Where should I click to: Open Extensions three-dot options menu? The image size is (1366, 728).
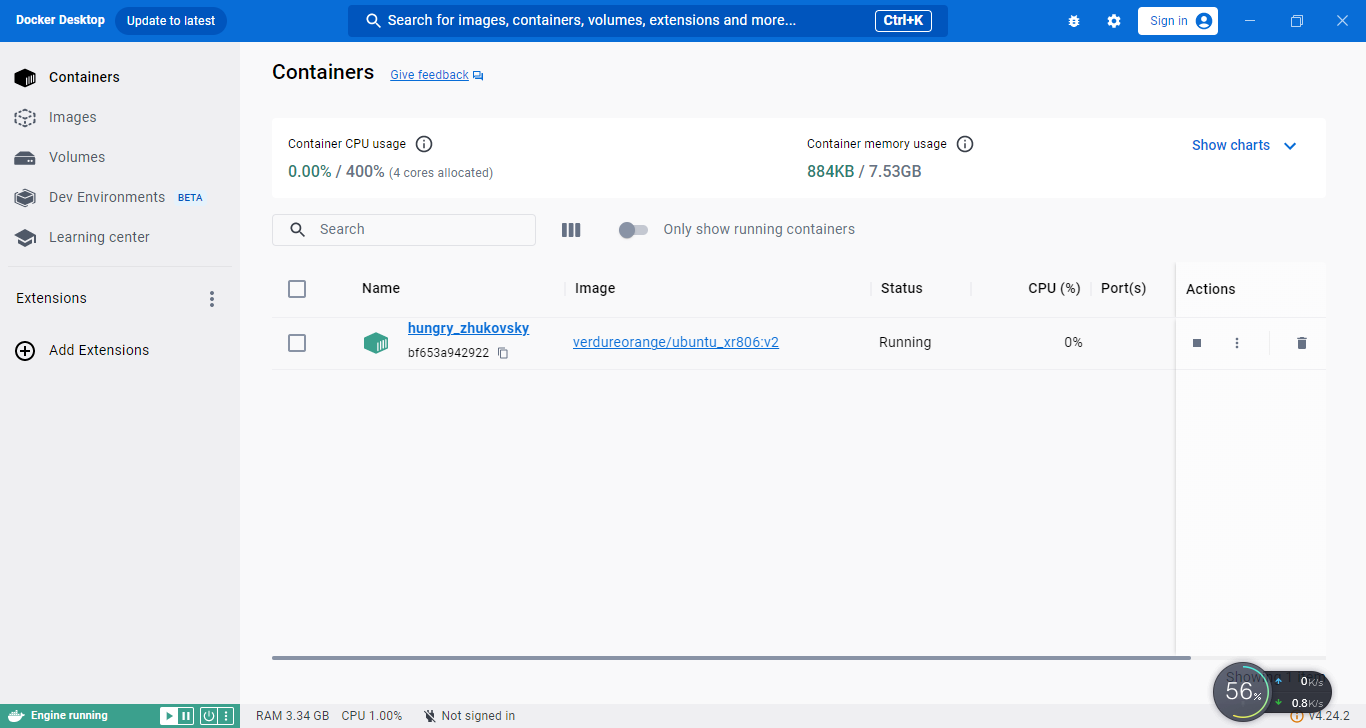[211, 299]
